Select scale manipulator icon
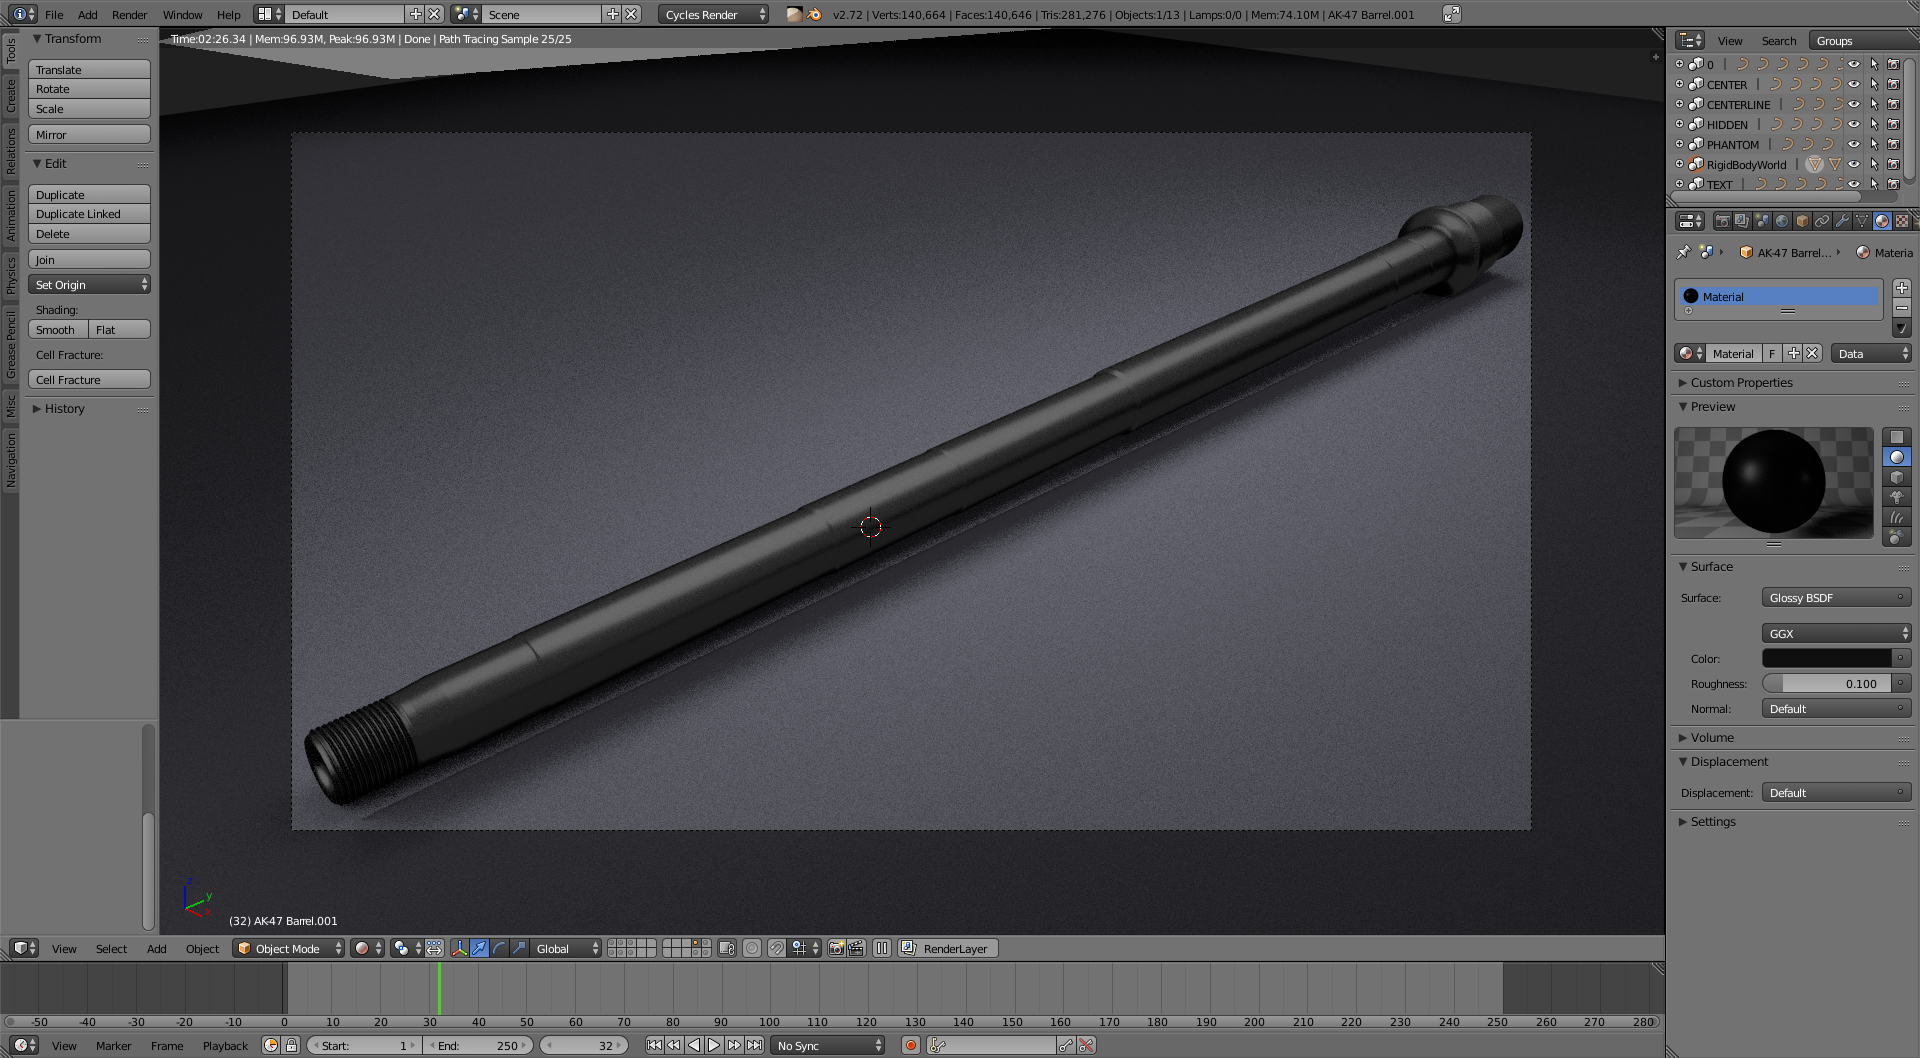This screenshot has height=1058, width=1920. click(519, 948)
